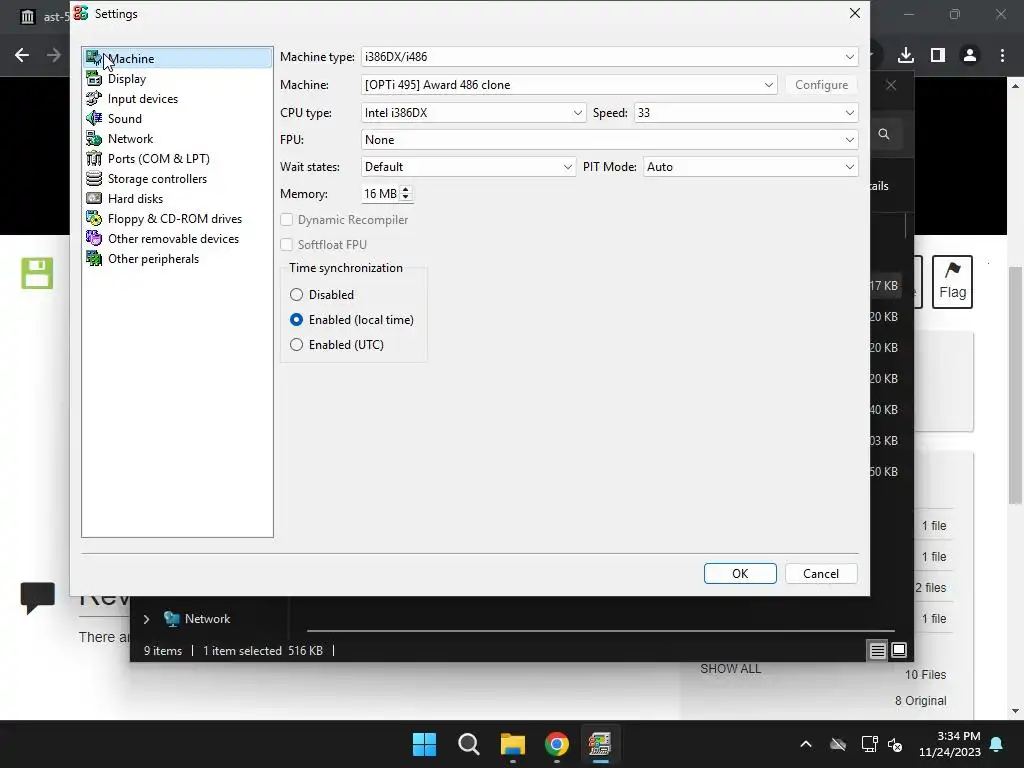Select the Hard disks settings page
This screenshot has height=768, width=1024.
[x=135, y=199]
